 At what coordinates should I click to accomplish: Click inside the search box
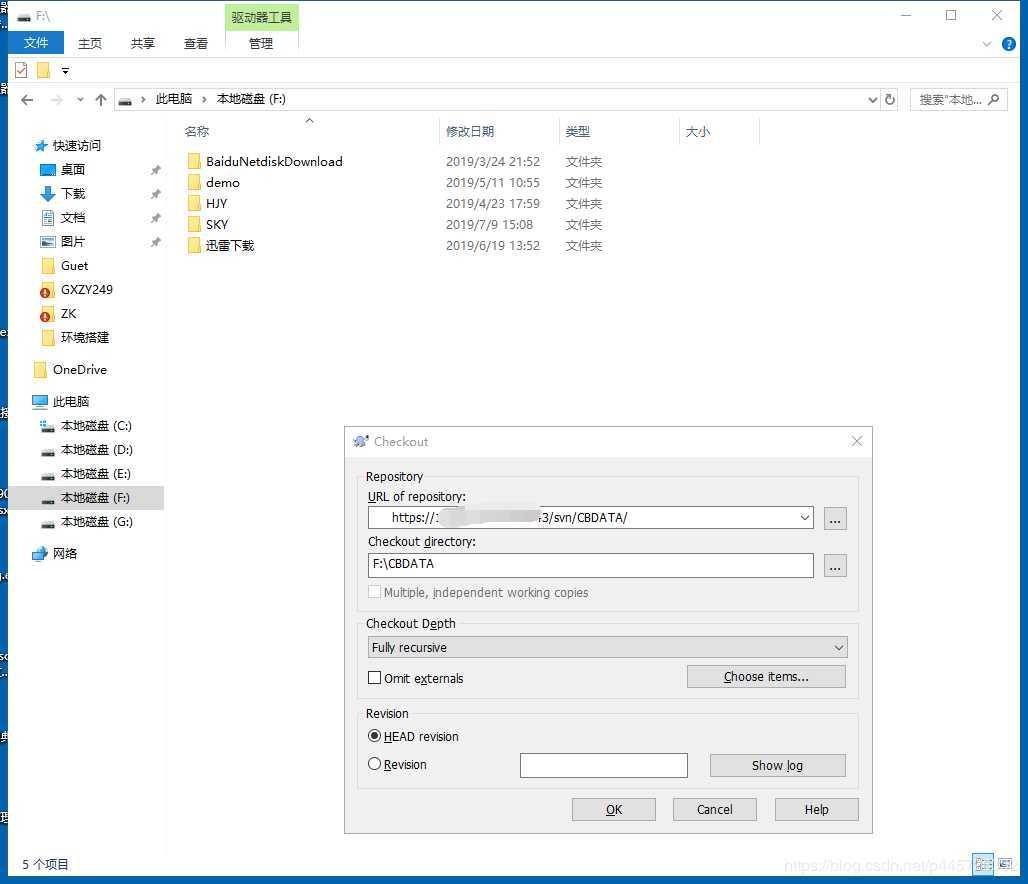coord(950,100)
